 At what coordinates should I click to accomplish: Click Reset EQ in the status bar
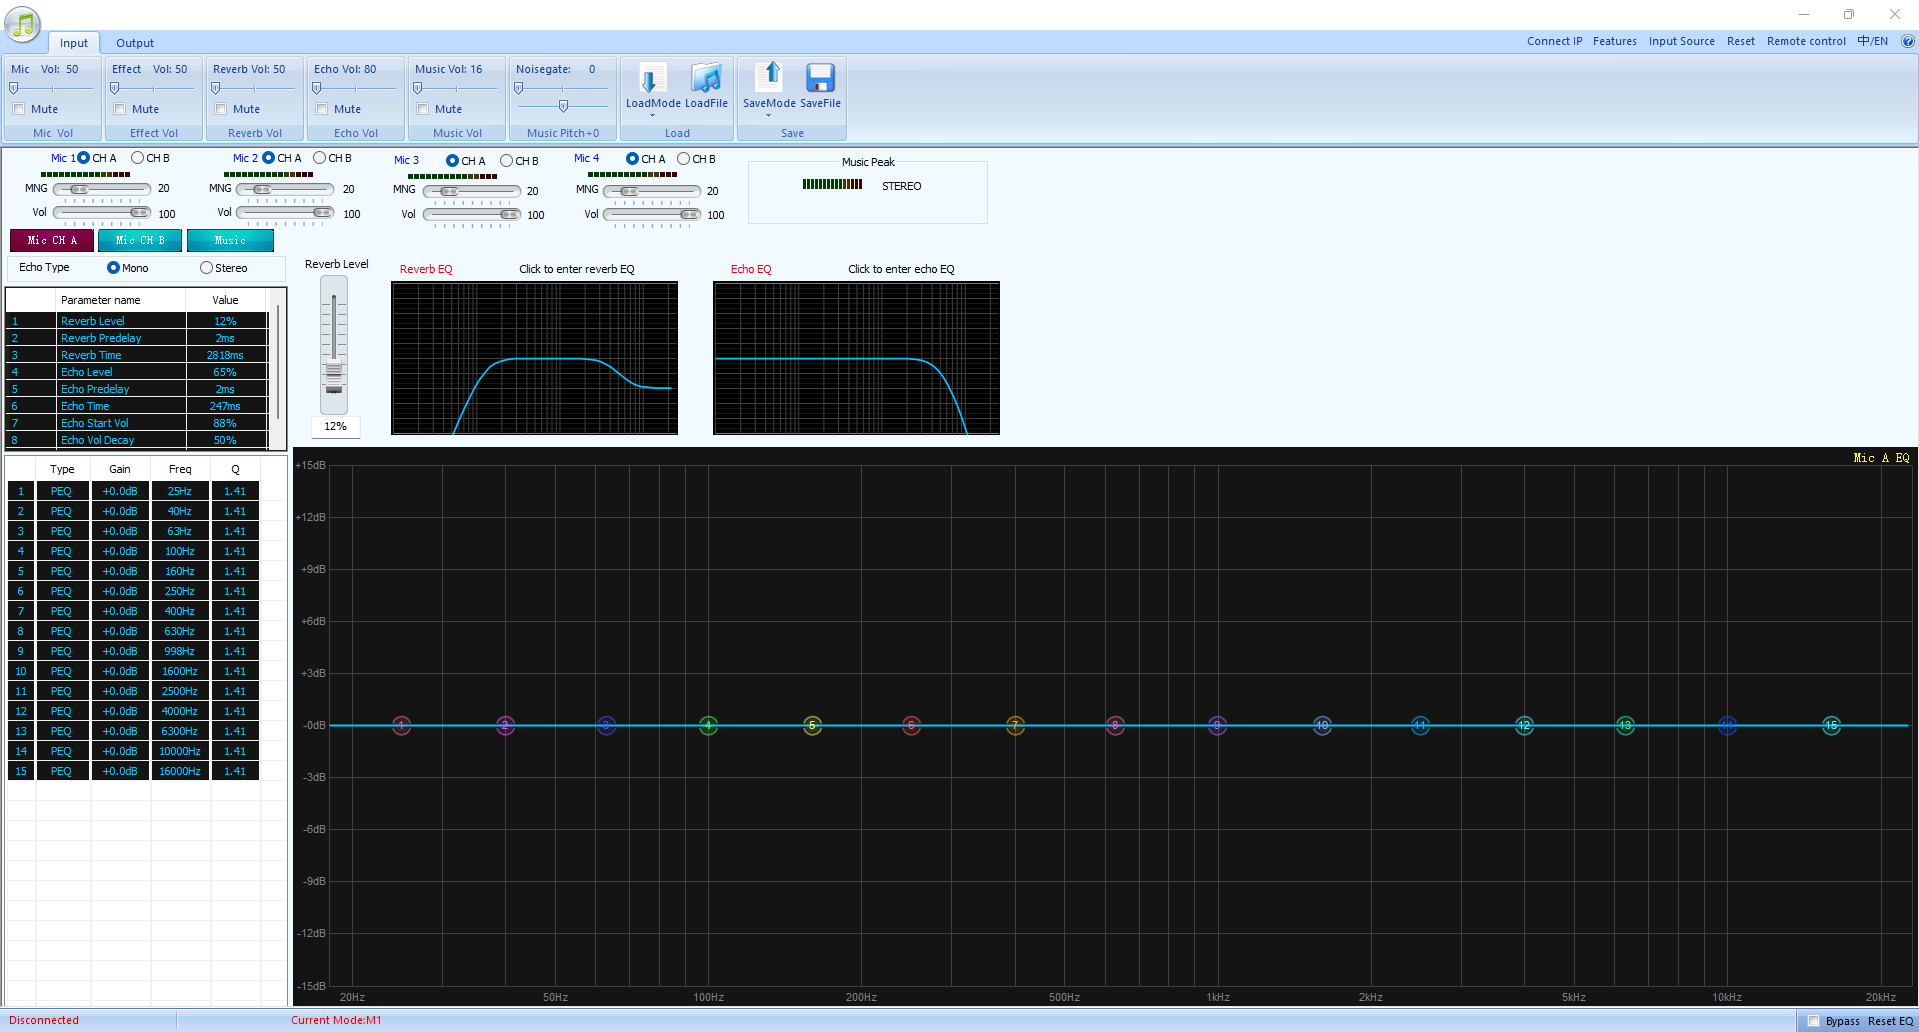click(x=1890, y=1021)
